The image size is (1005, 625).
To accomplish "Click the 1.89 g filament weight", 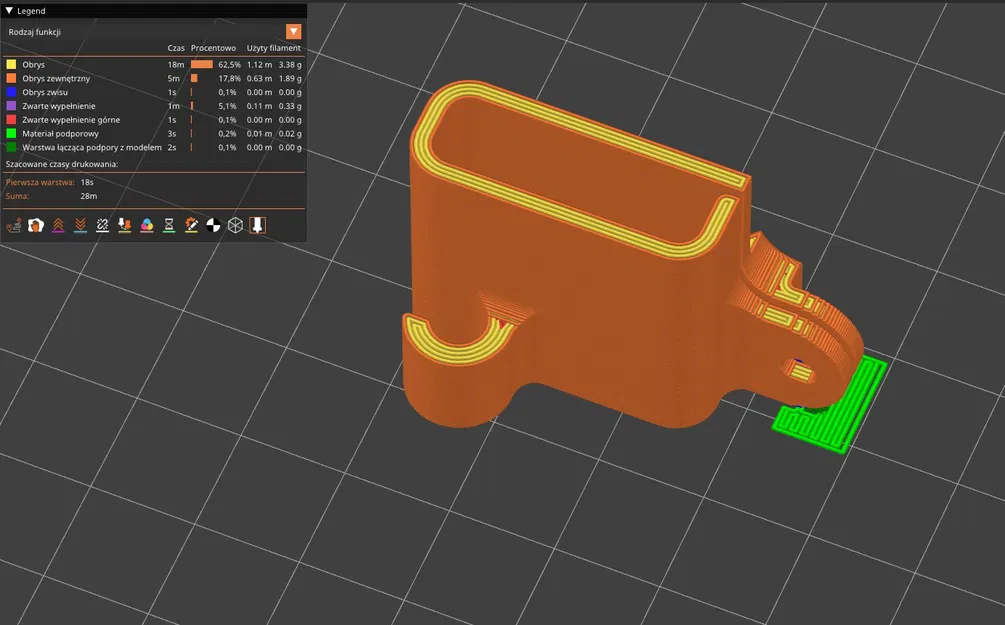I will pos(290,78).
